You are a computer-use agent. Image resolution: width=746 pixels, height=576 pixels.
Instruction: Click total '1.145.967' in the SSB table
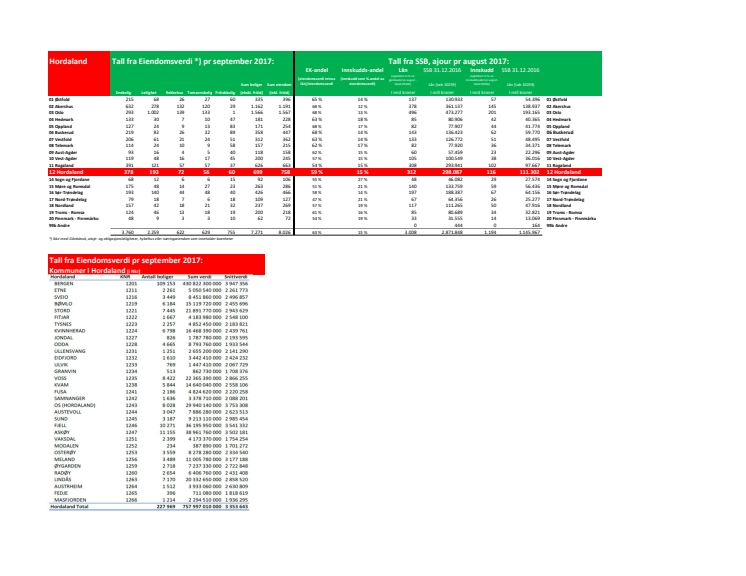pyautogui.click(x=528, y=233)
